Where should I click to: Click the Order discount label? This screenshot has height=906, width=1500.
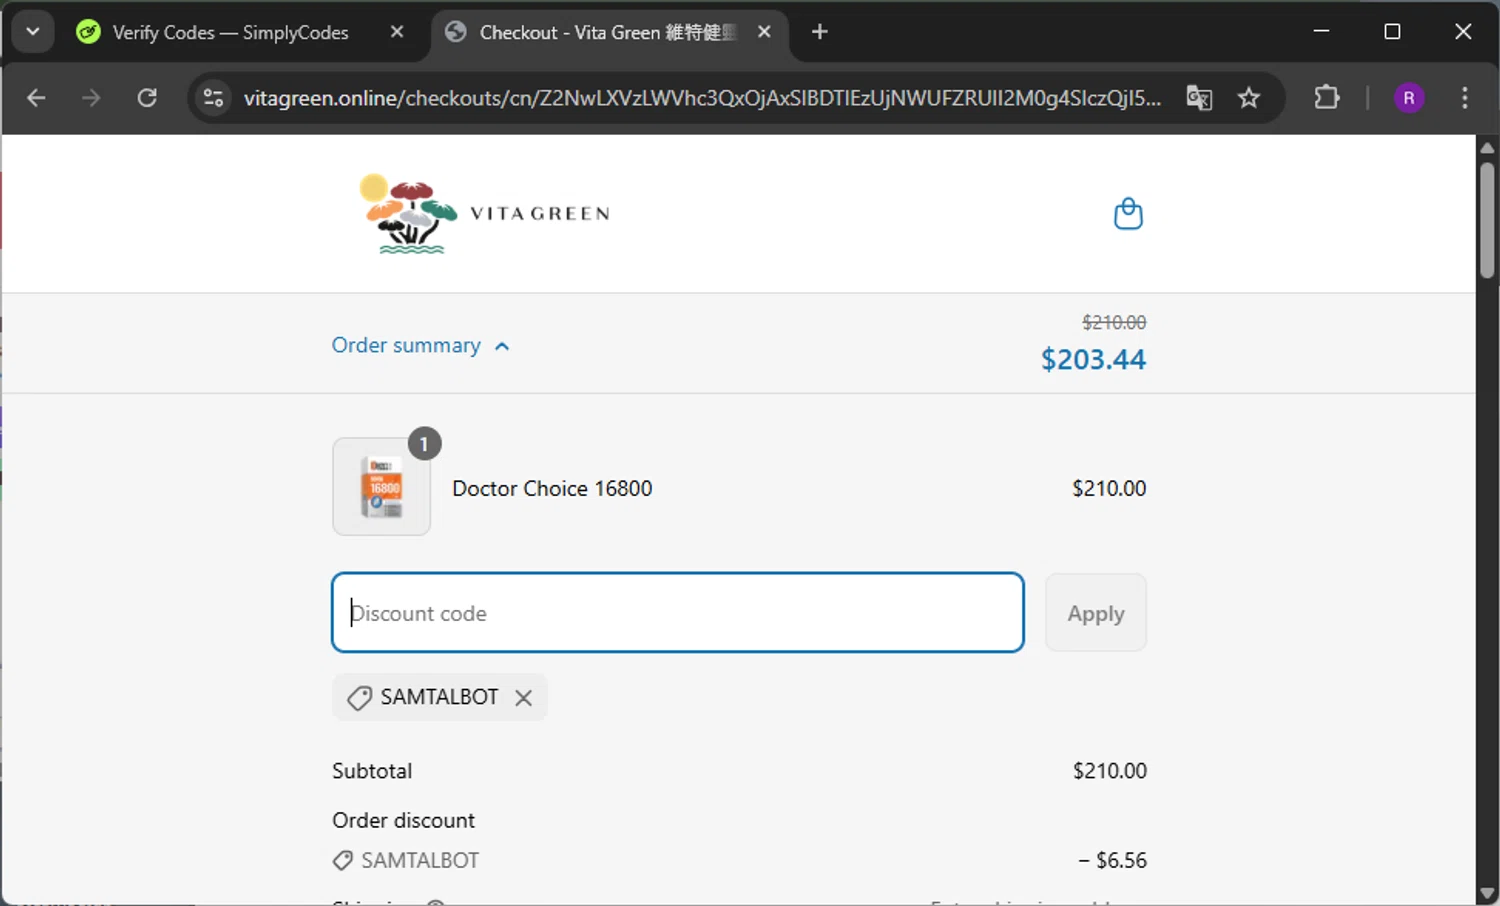click(403, 821)
